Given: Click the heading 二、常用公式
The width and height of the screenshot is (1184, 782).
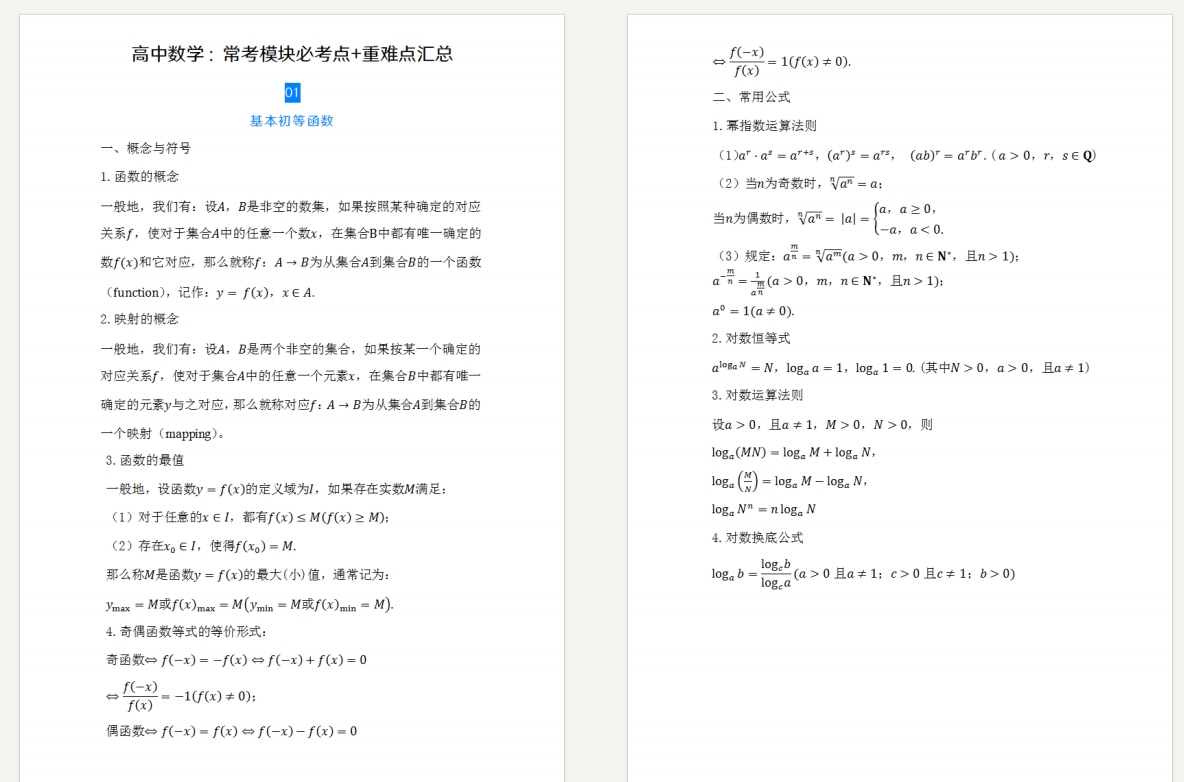Looking at the screenshot, I should coord(751,97).
